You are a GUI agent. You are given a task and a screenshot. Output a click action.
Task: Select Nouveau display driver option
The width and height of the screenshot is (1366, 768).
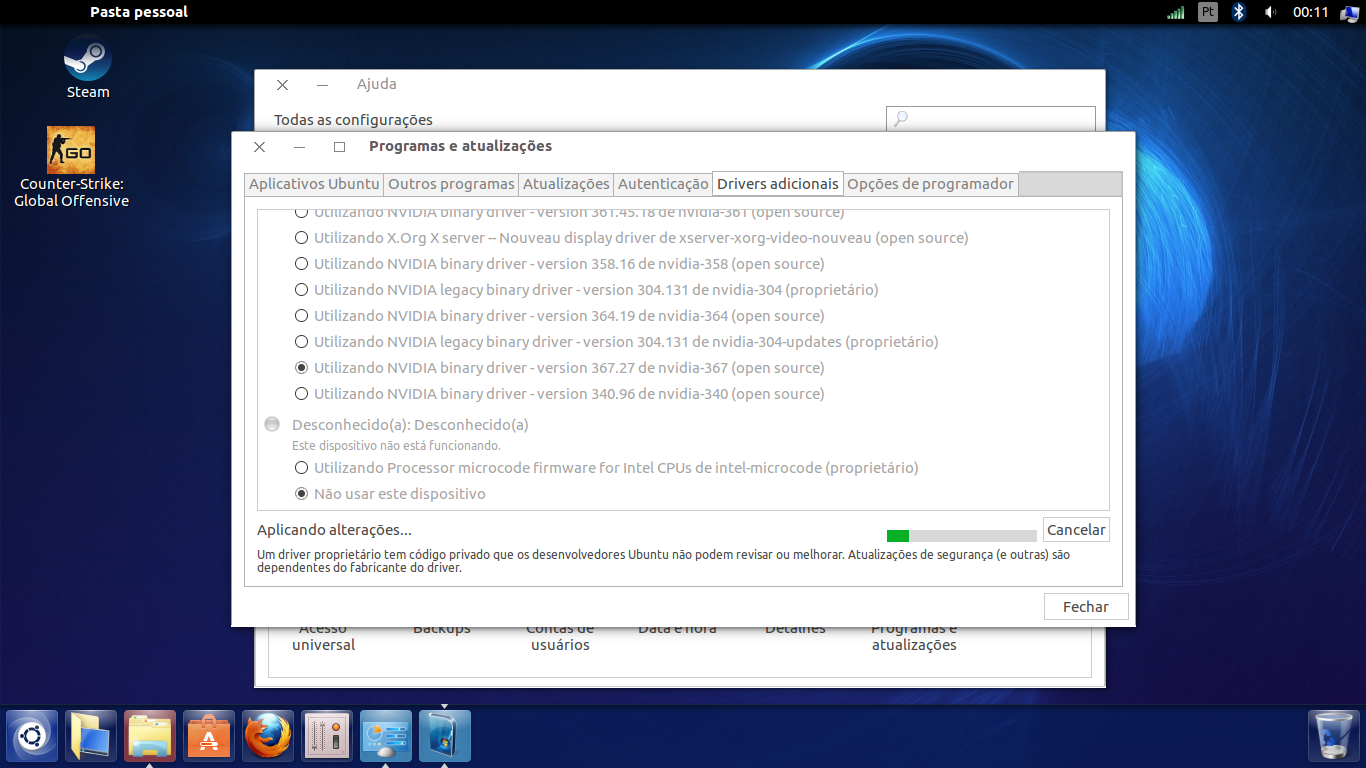[631, 238]
